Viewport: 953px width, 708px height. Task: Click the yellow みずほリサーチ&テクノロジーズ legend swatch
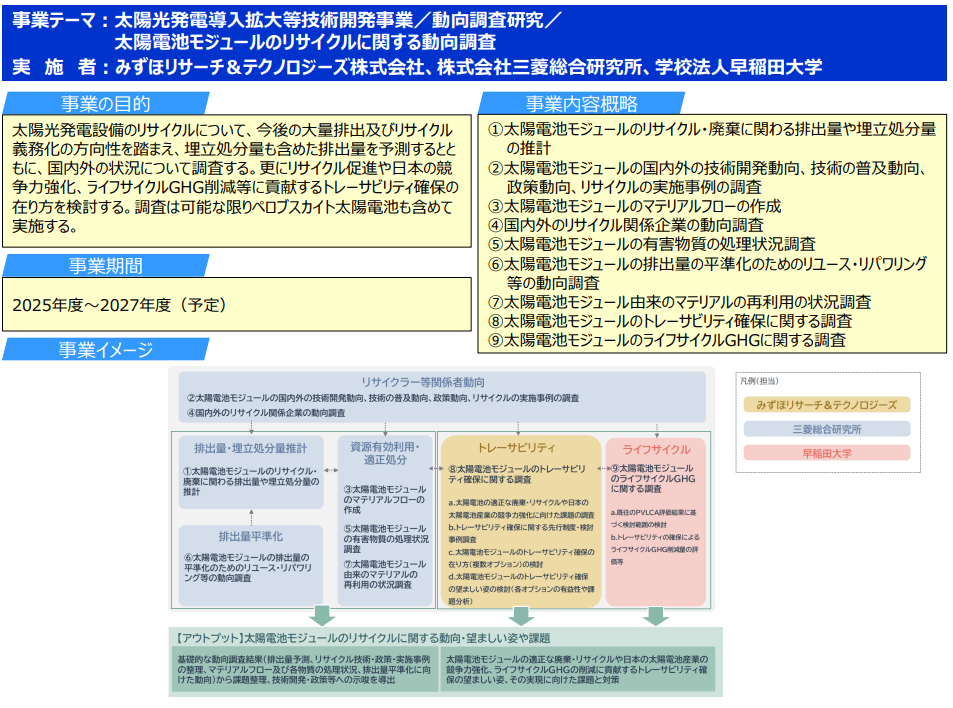pos(827,405)
